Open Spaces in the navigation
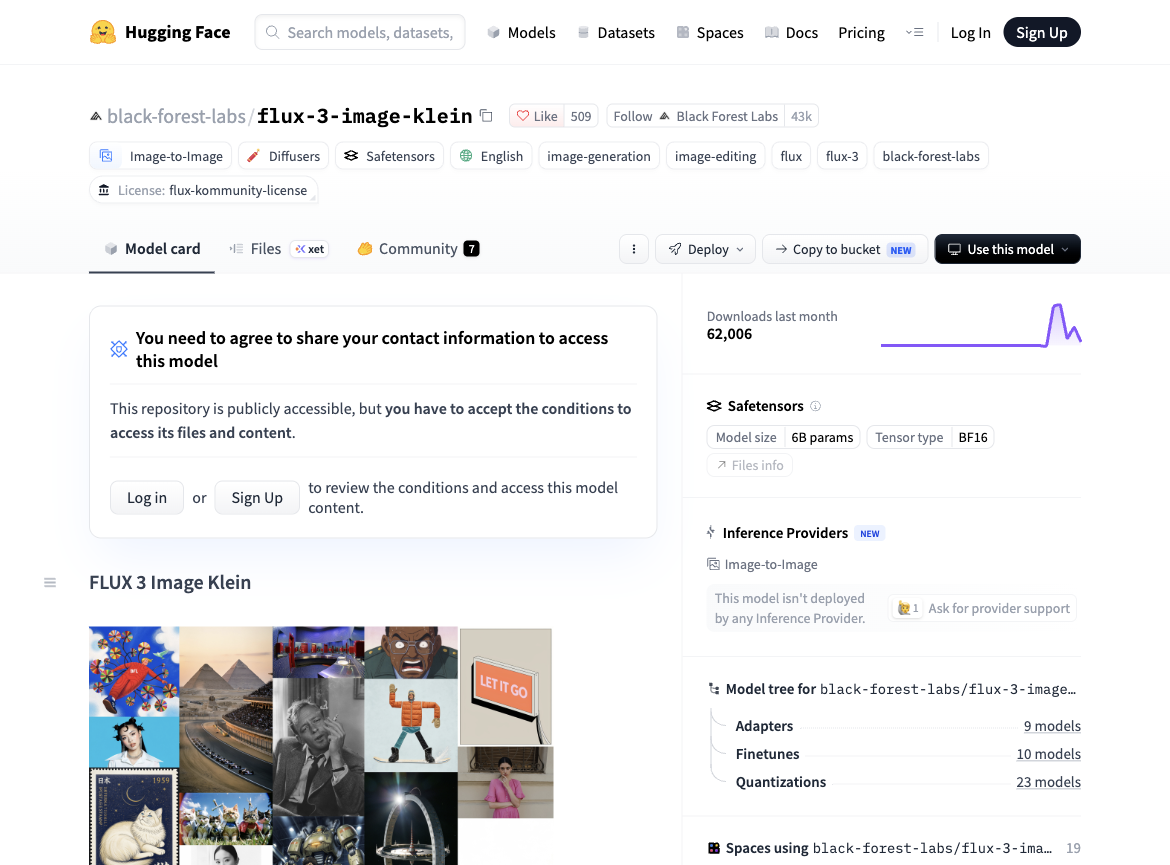 [710, 32]
